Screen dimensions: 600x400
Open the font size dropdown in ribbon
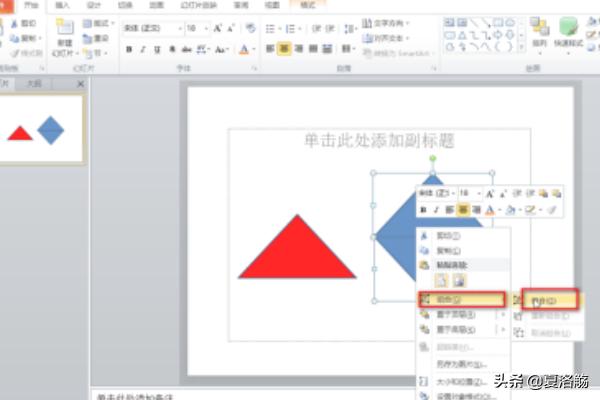(206, 28)
